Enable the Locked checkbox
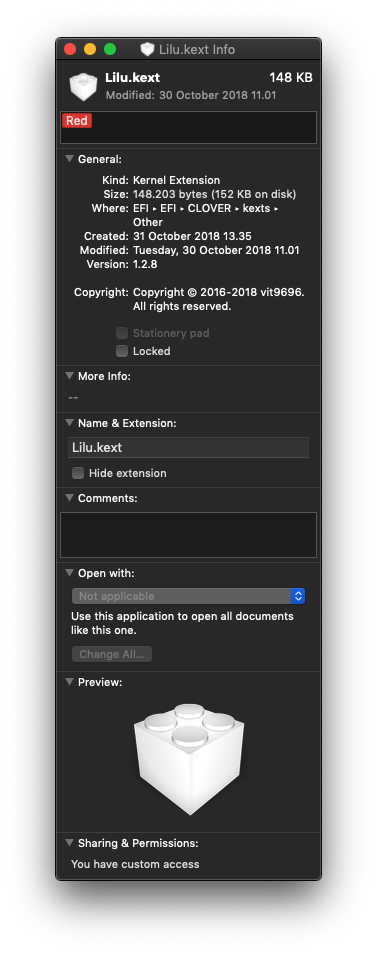 (x=122, y=351)
